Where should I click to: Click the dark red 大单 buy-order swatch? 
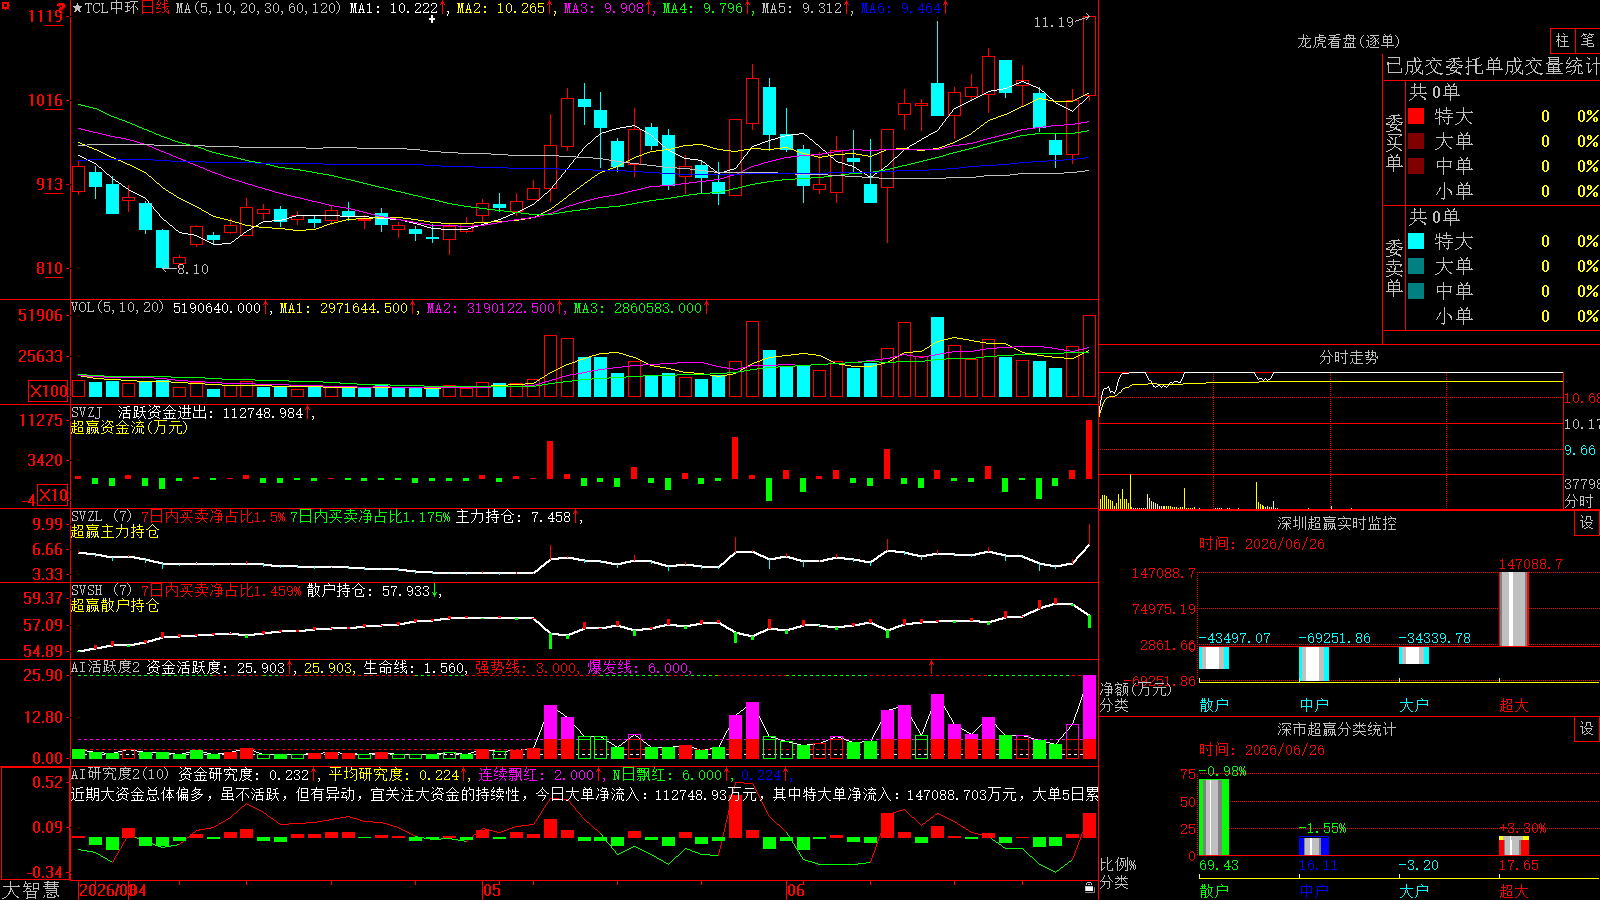coord(1416,141)
